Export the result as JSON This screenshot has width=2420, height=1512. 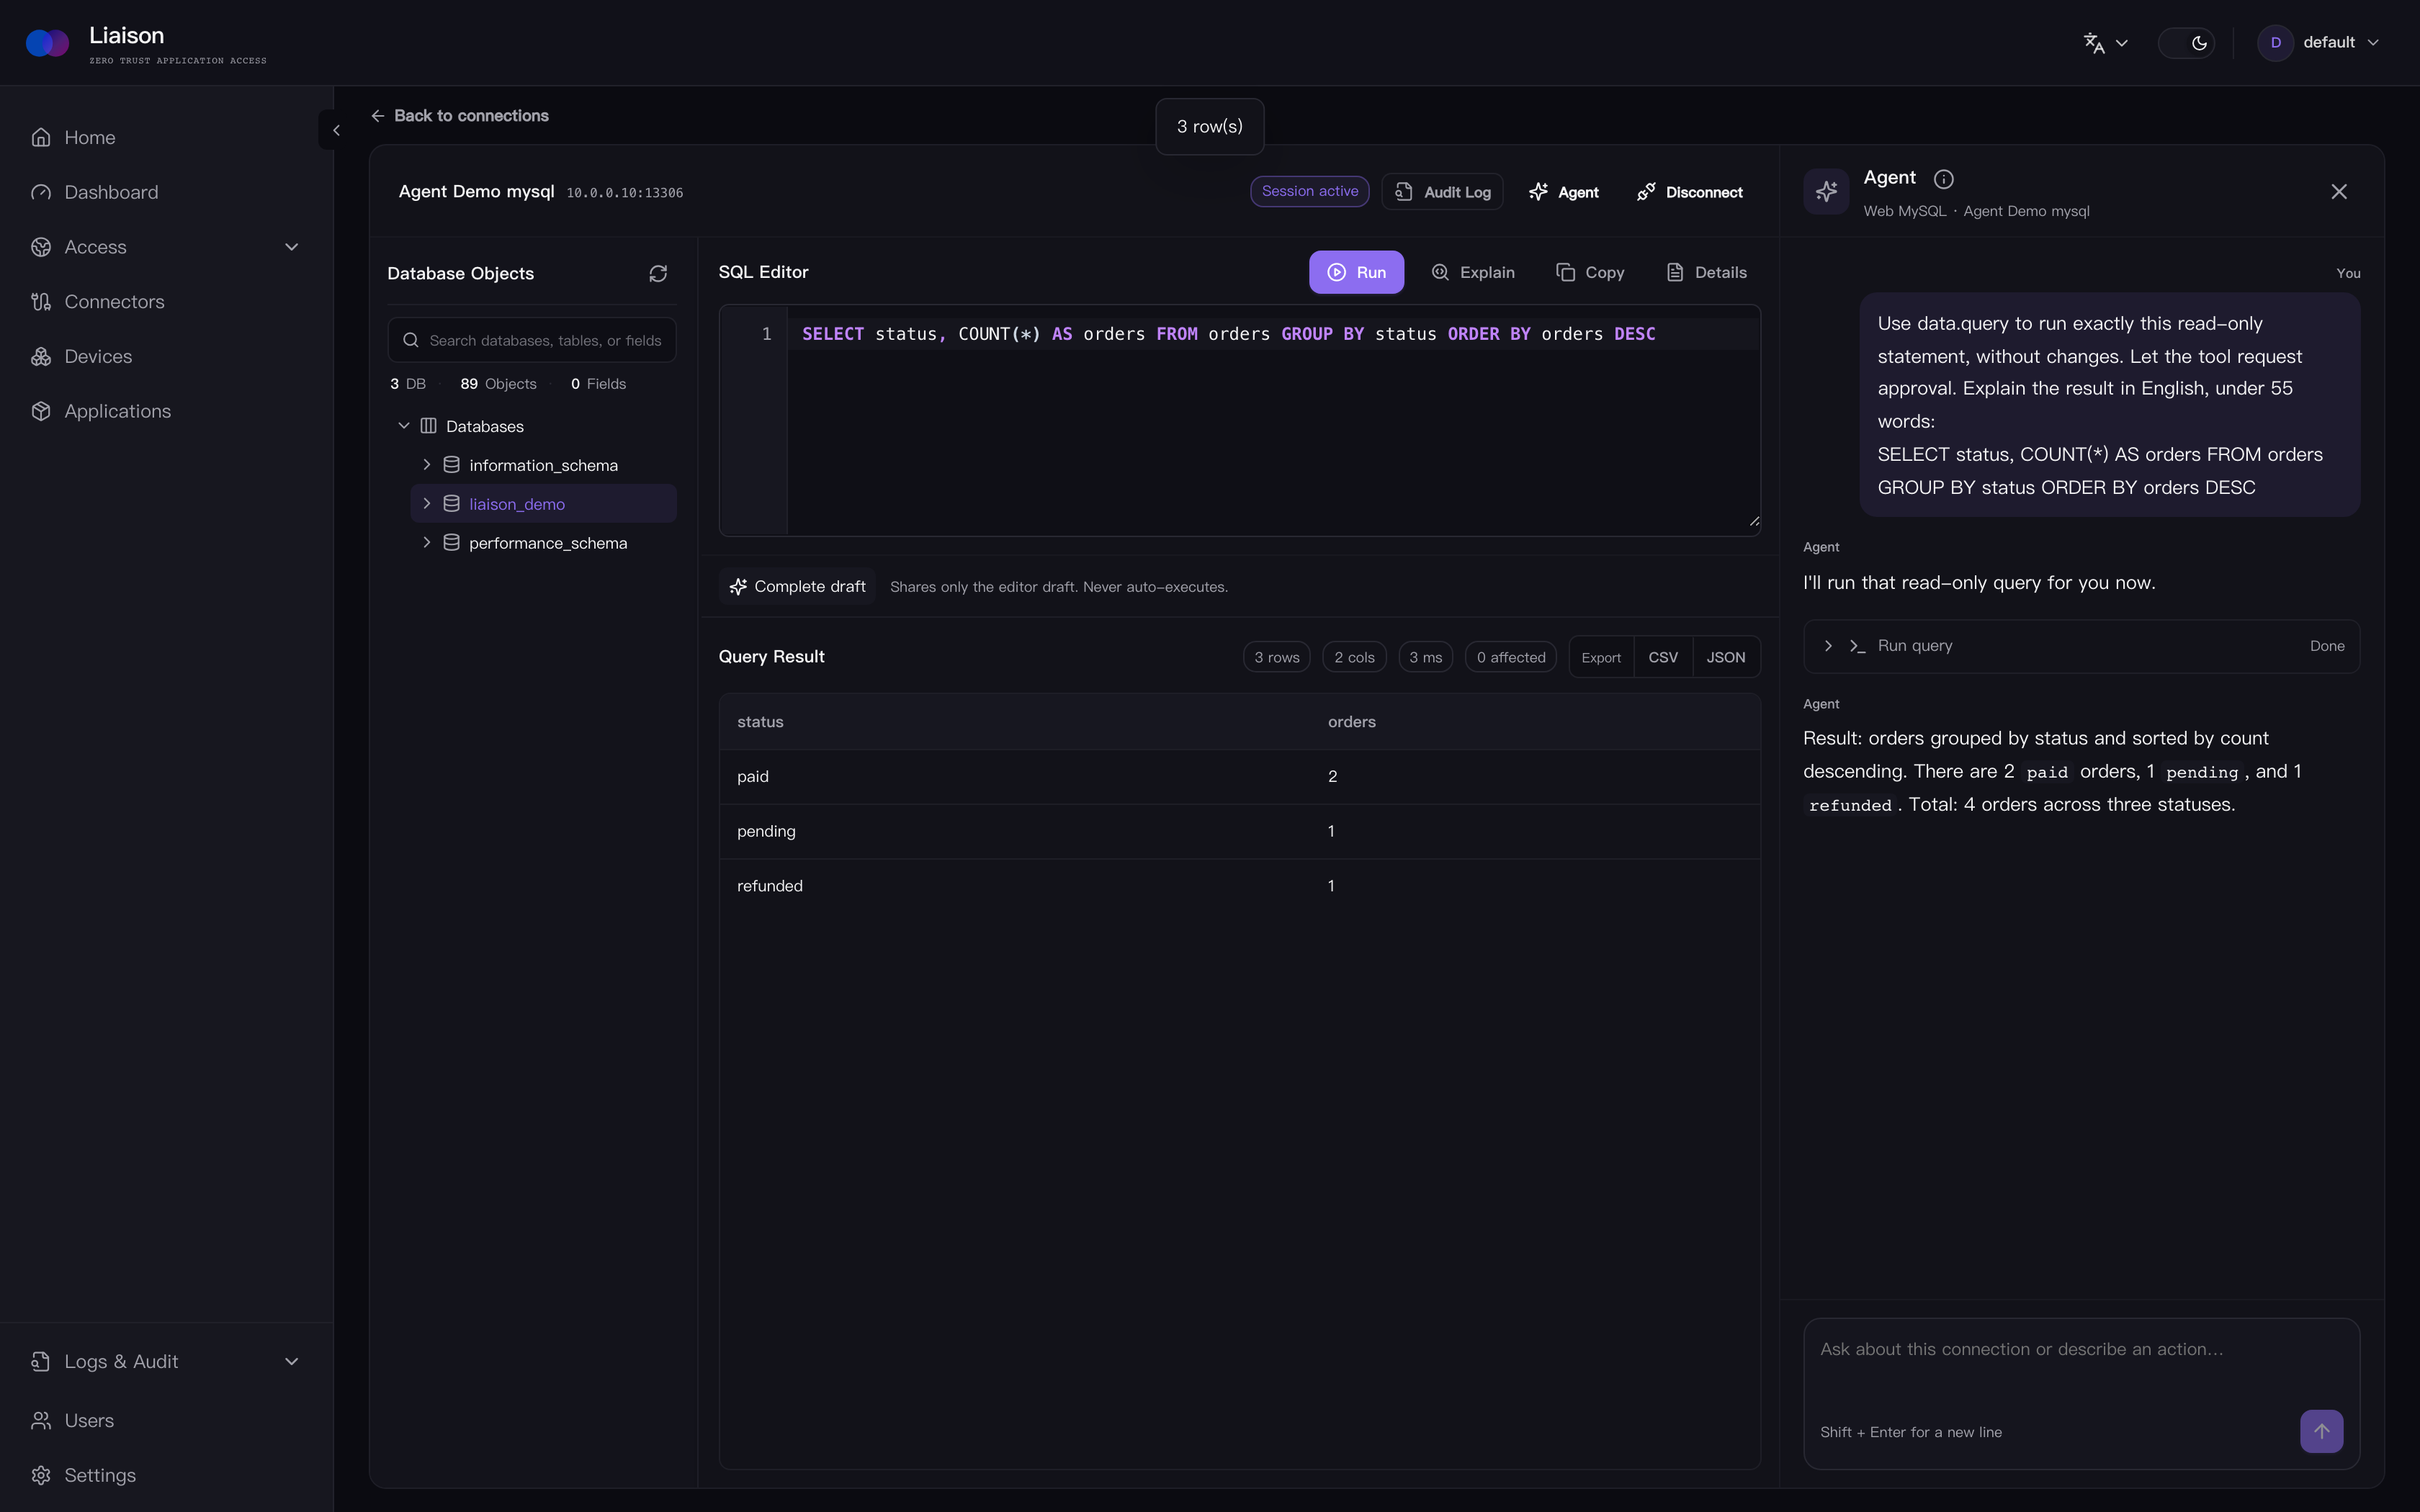click(1725, 657)
